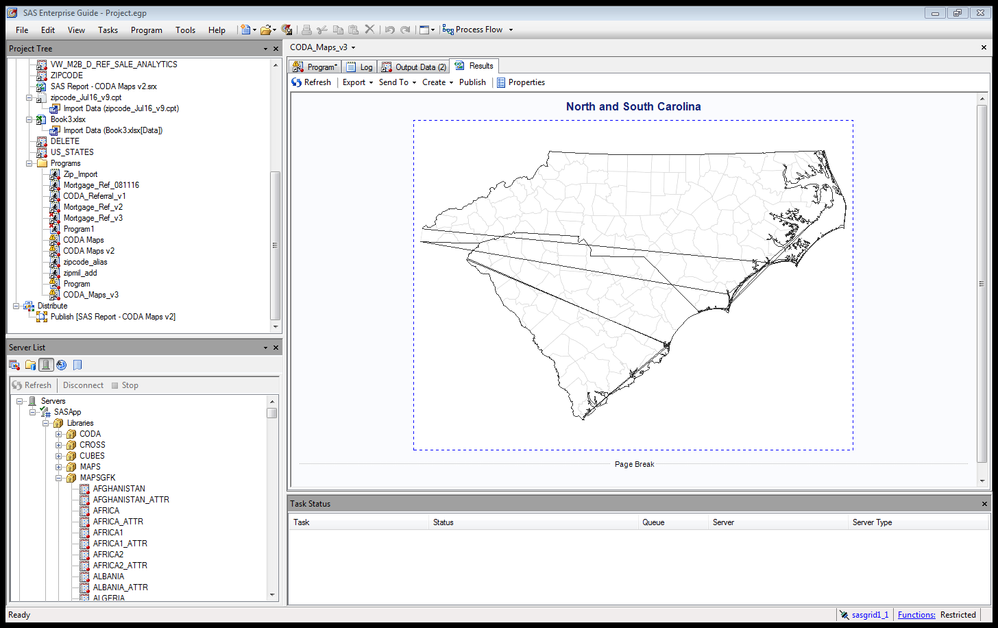
Task: Click the Open folder icon in toolbar
Action: [266, 30]
